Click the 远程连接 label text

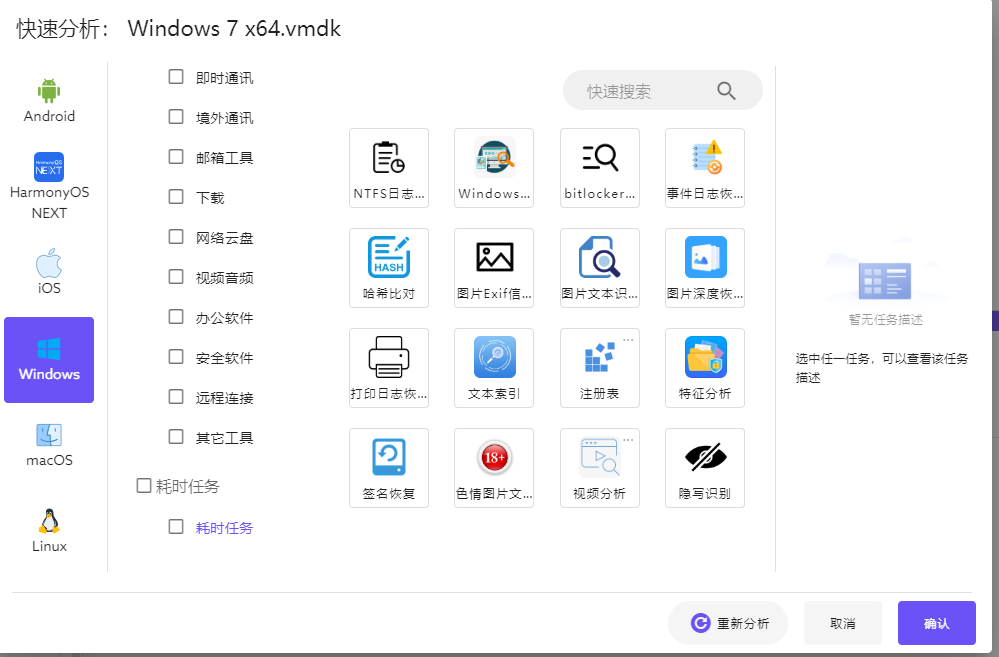coord(224,398)
